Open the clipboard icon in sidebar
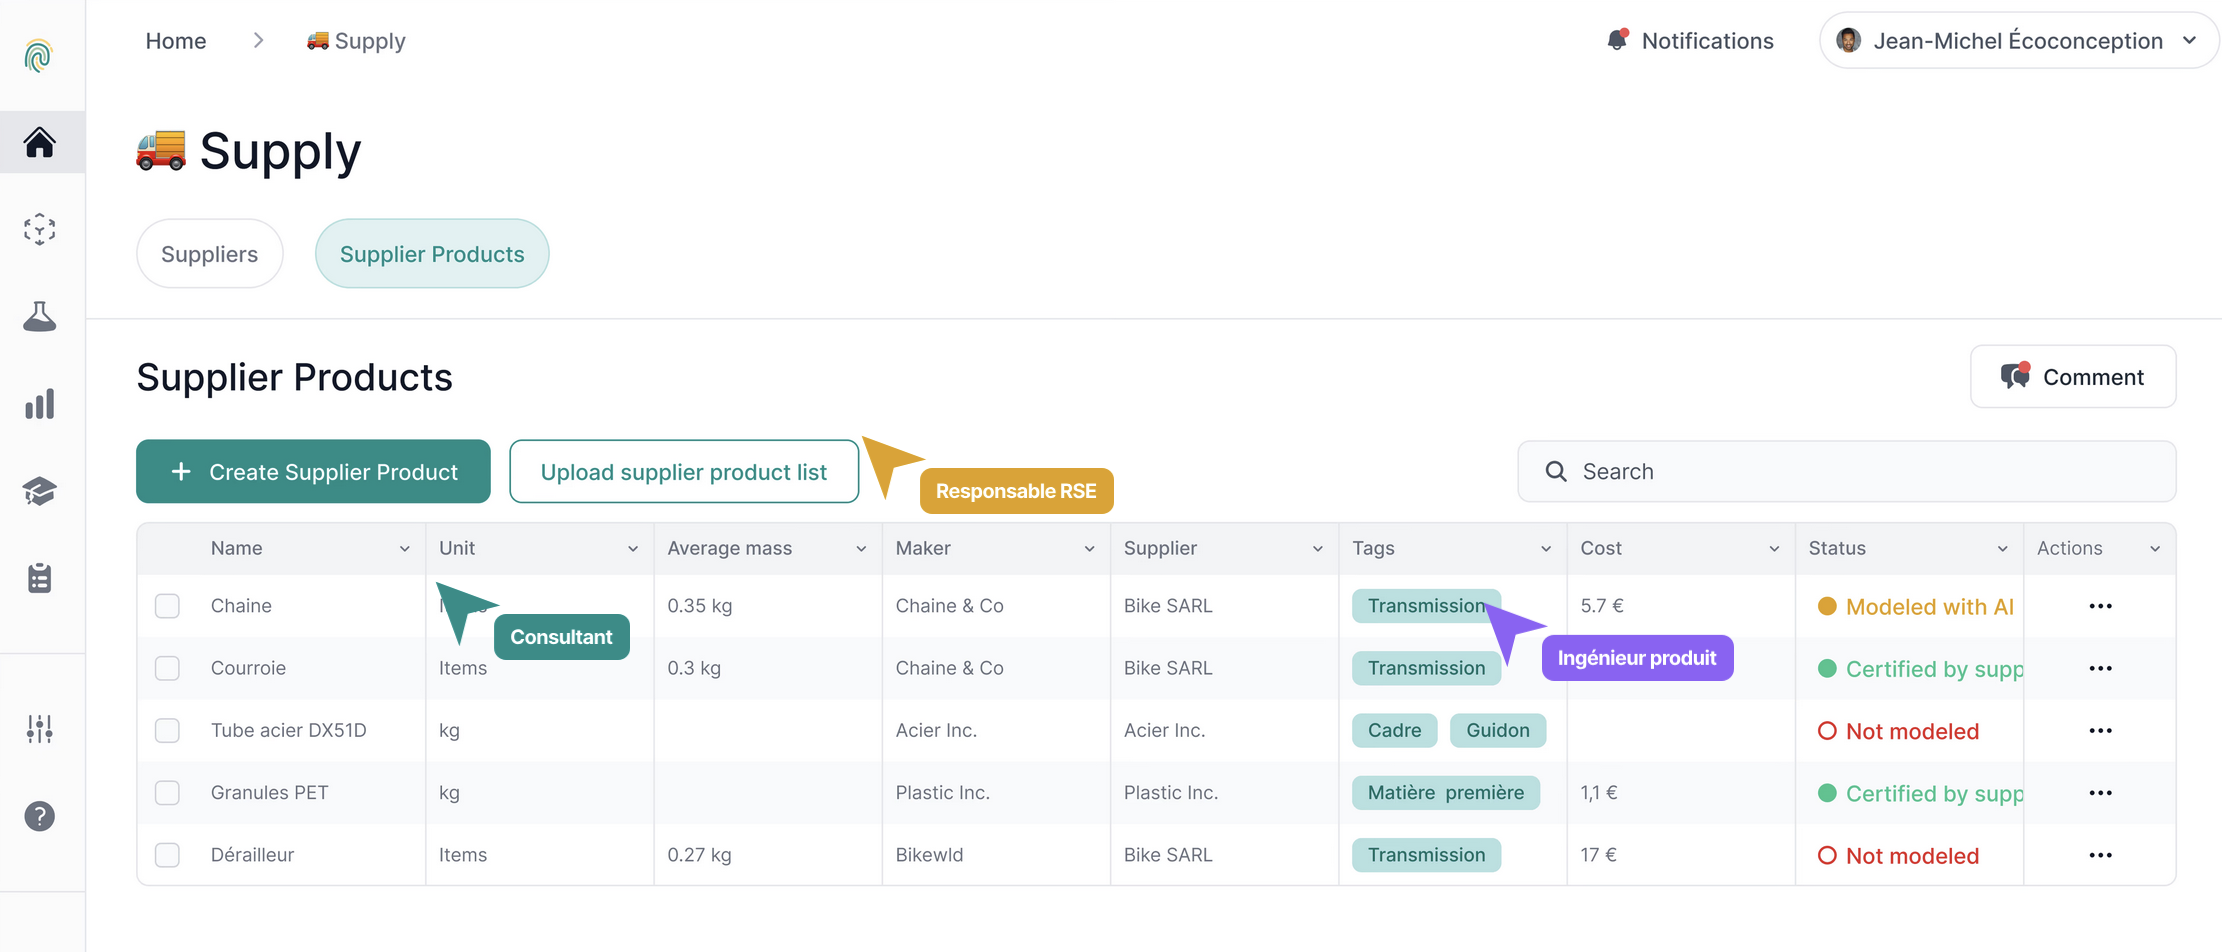 point(40,578)
